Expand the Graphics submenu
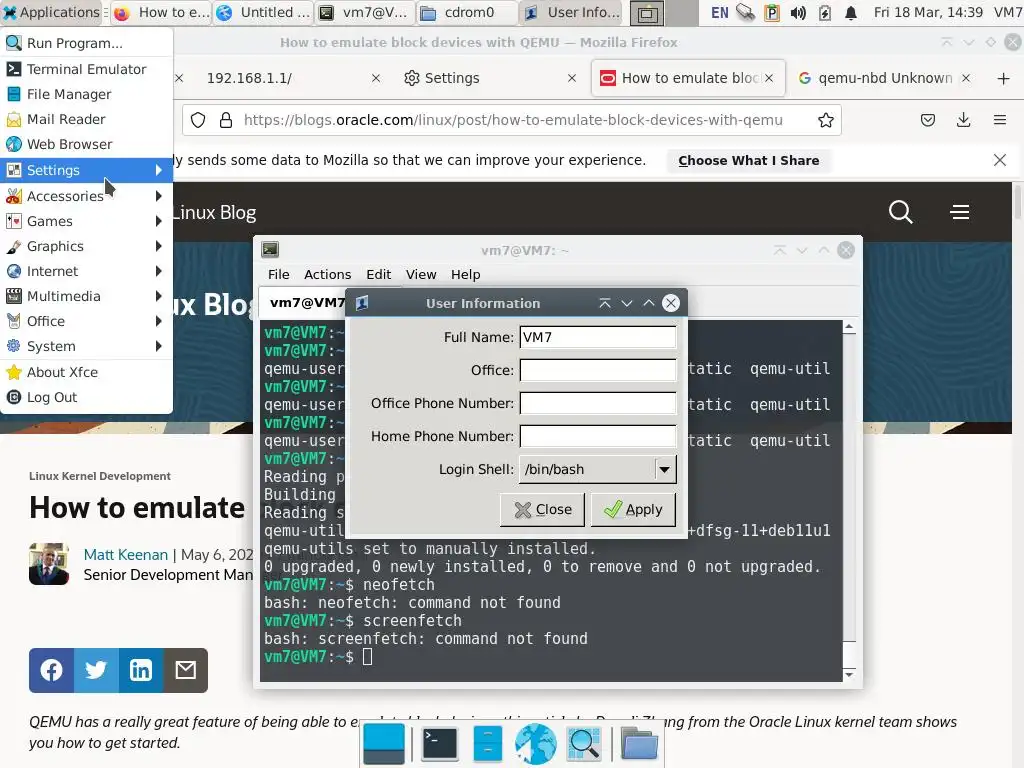The width and height of the screenshot is (1024, 768). pos(86,246)
